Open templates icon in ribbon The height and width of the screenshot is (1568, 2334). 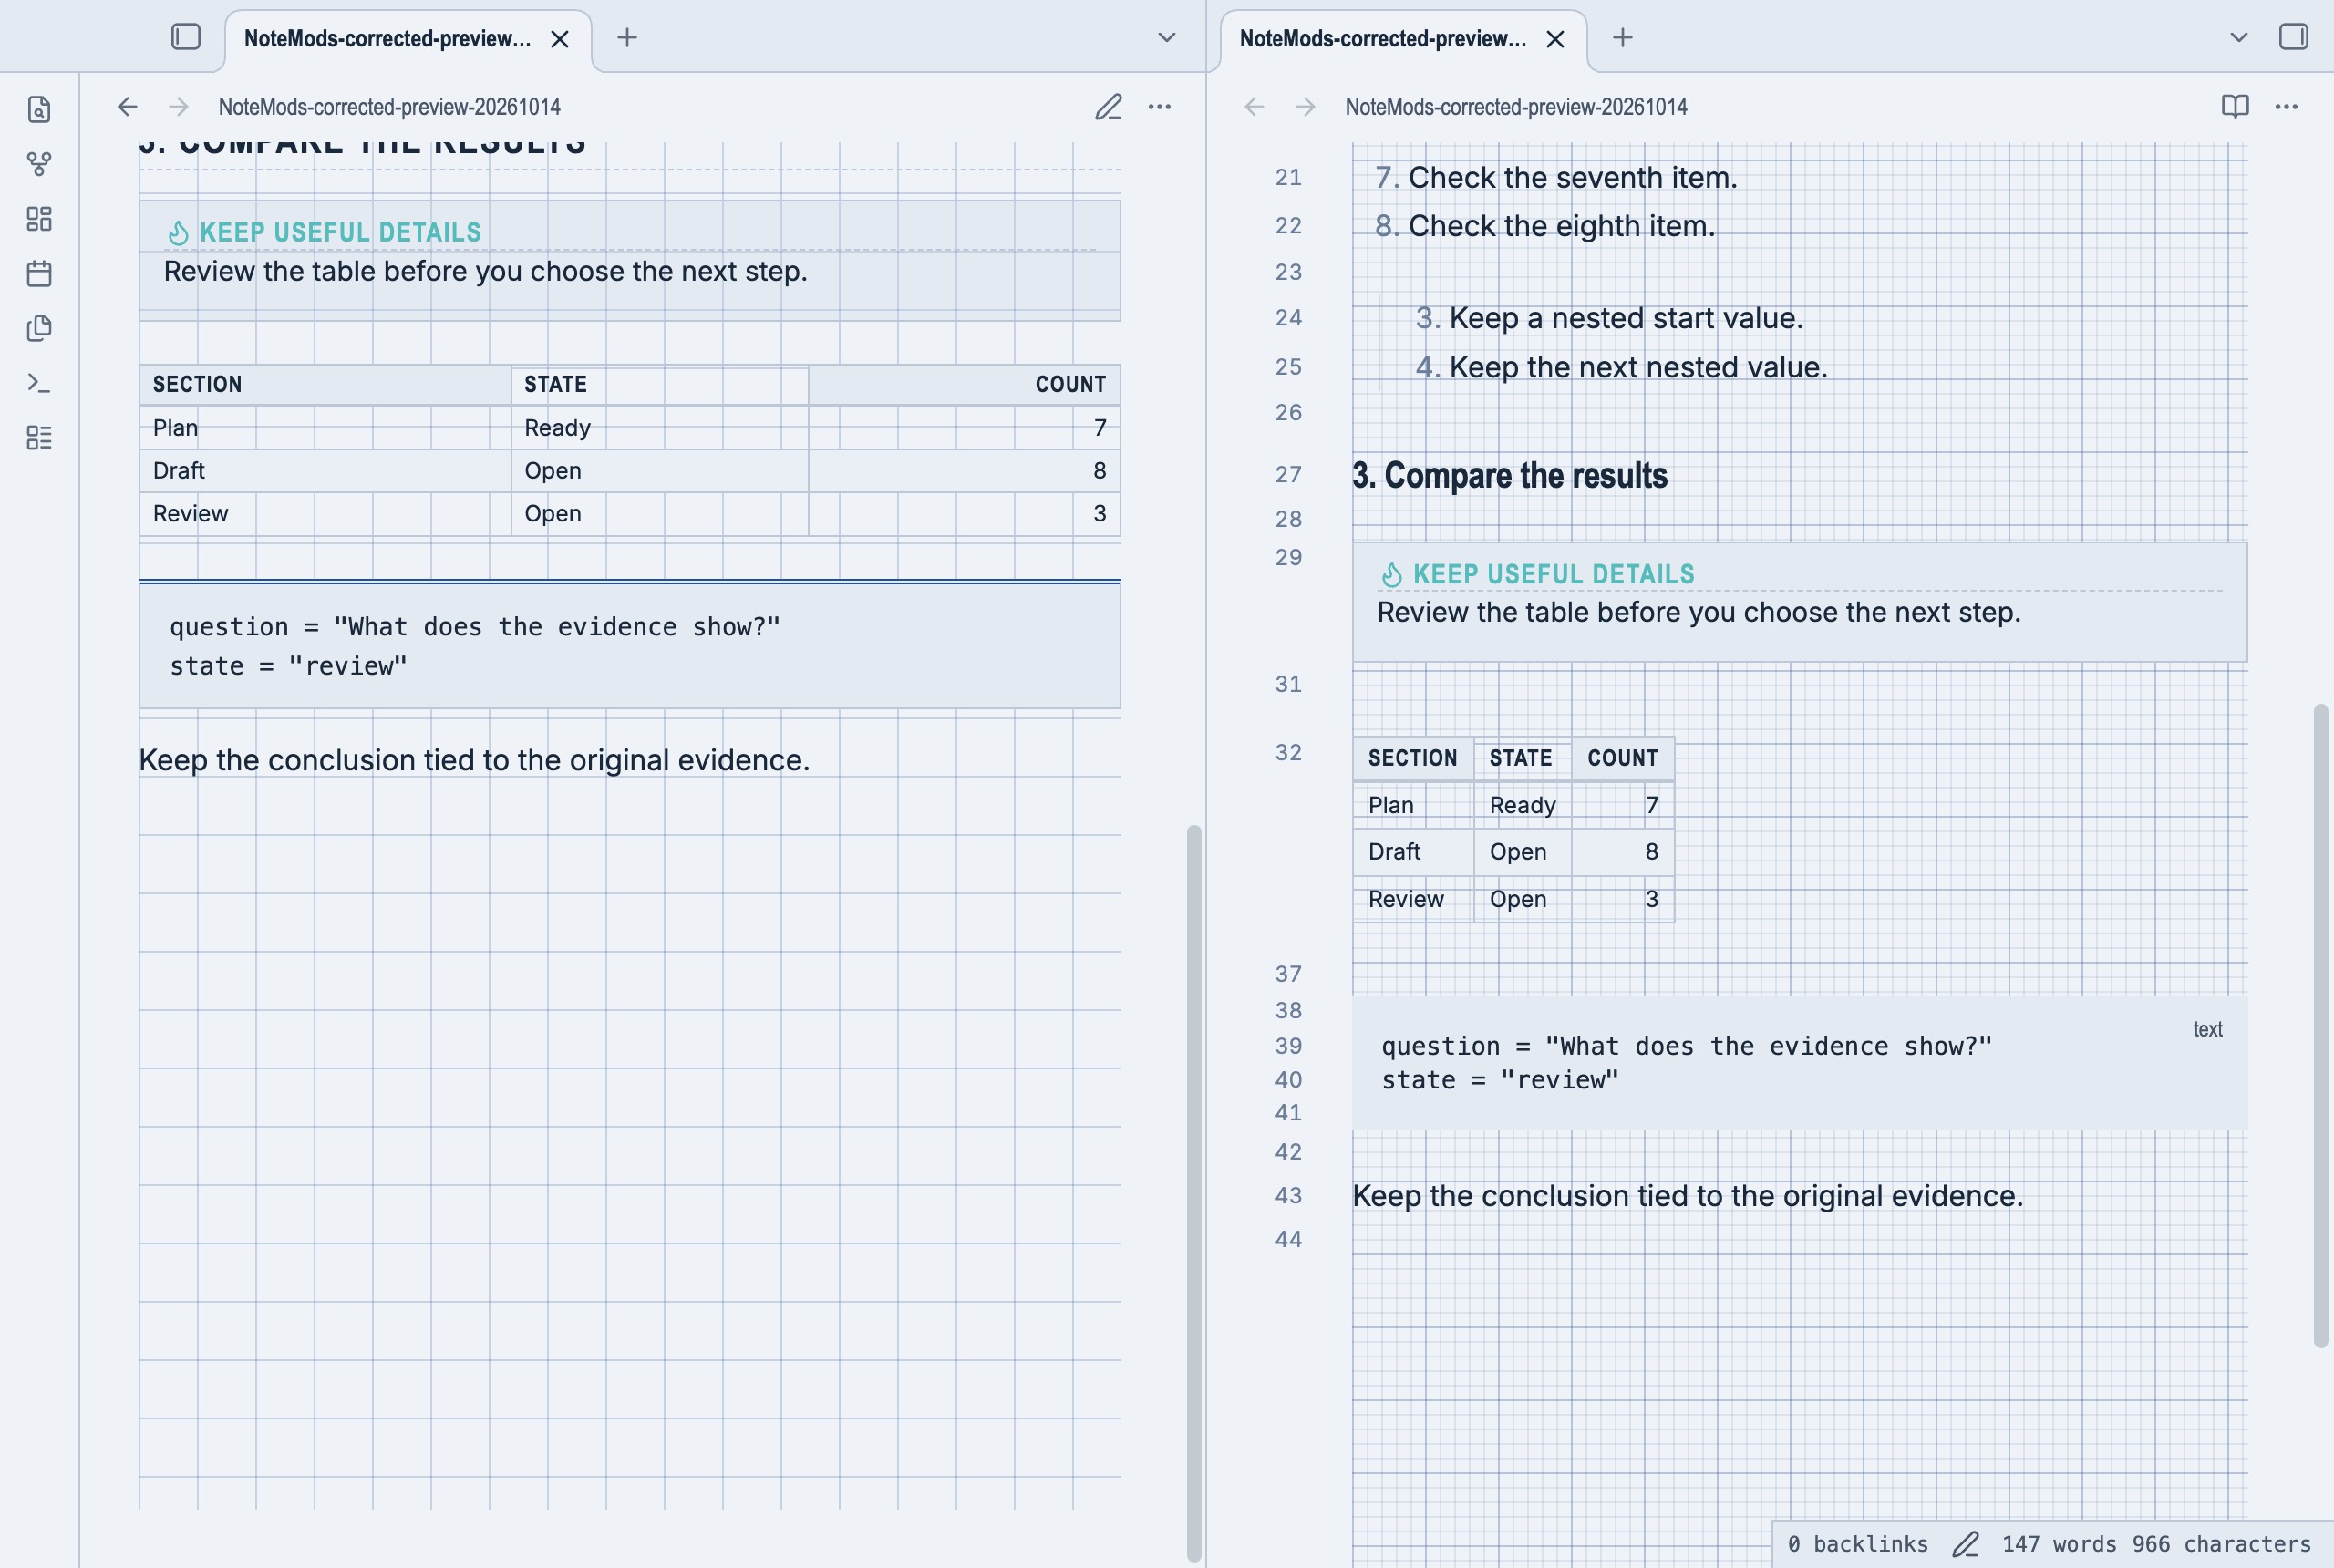[x=39, y=328]
